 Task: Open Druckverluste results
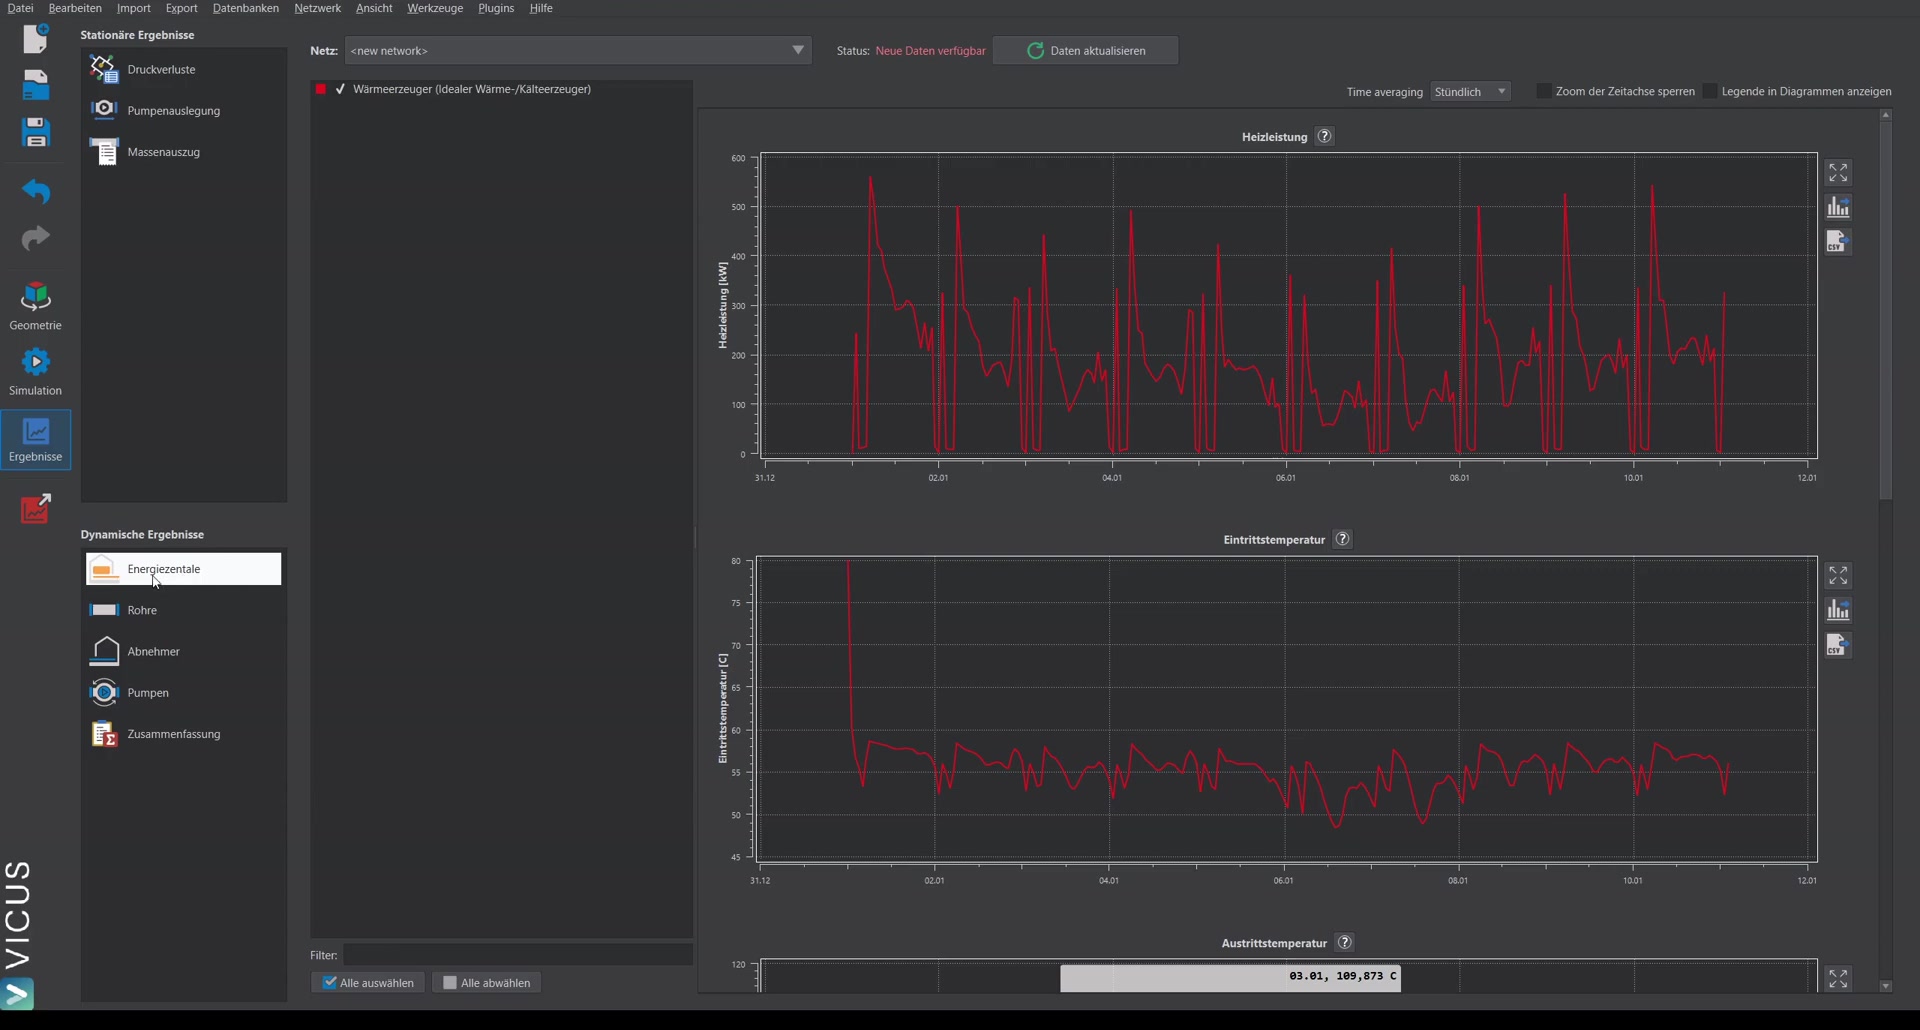click(184, 69)
